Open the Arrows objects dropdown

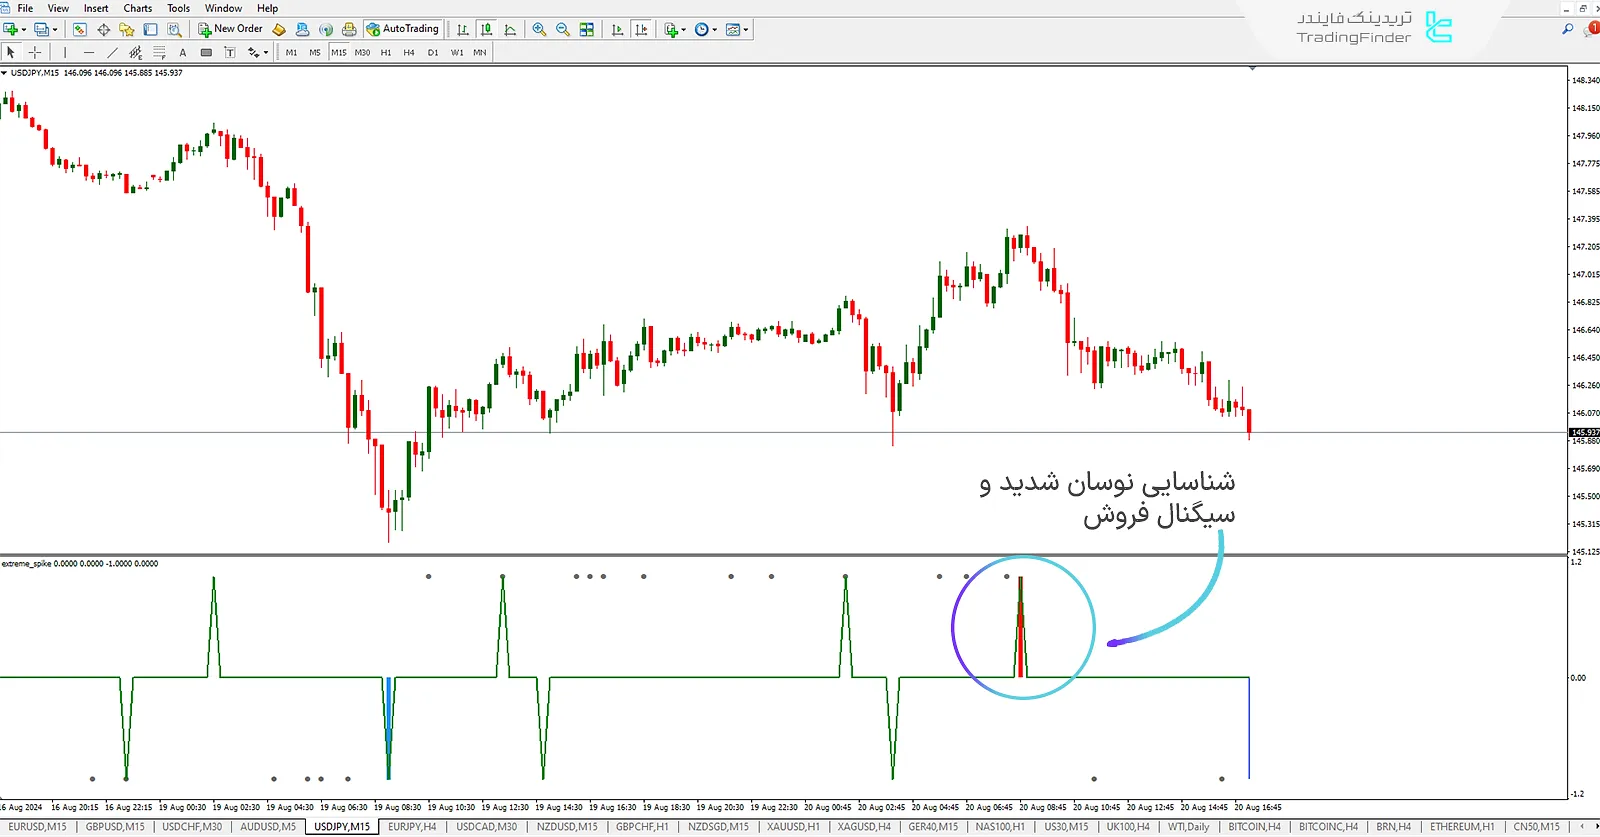pyautogui.click(x=258, y=52)
